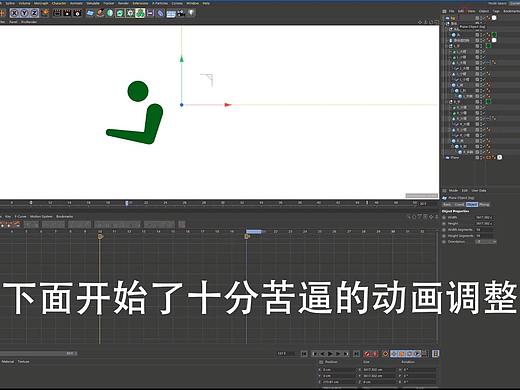Click the Plane row's layer square
Image resolution: width=520 pixels, height=390 pixels.
(477, 157)
